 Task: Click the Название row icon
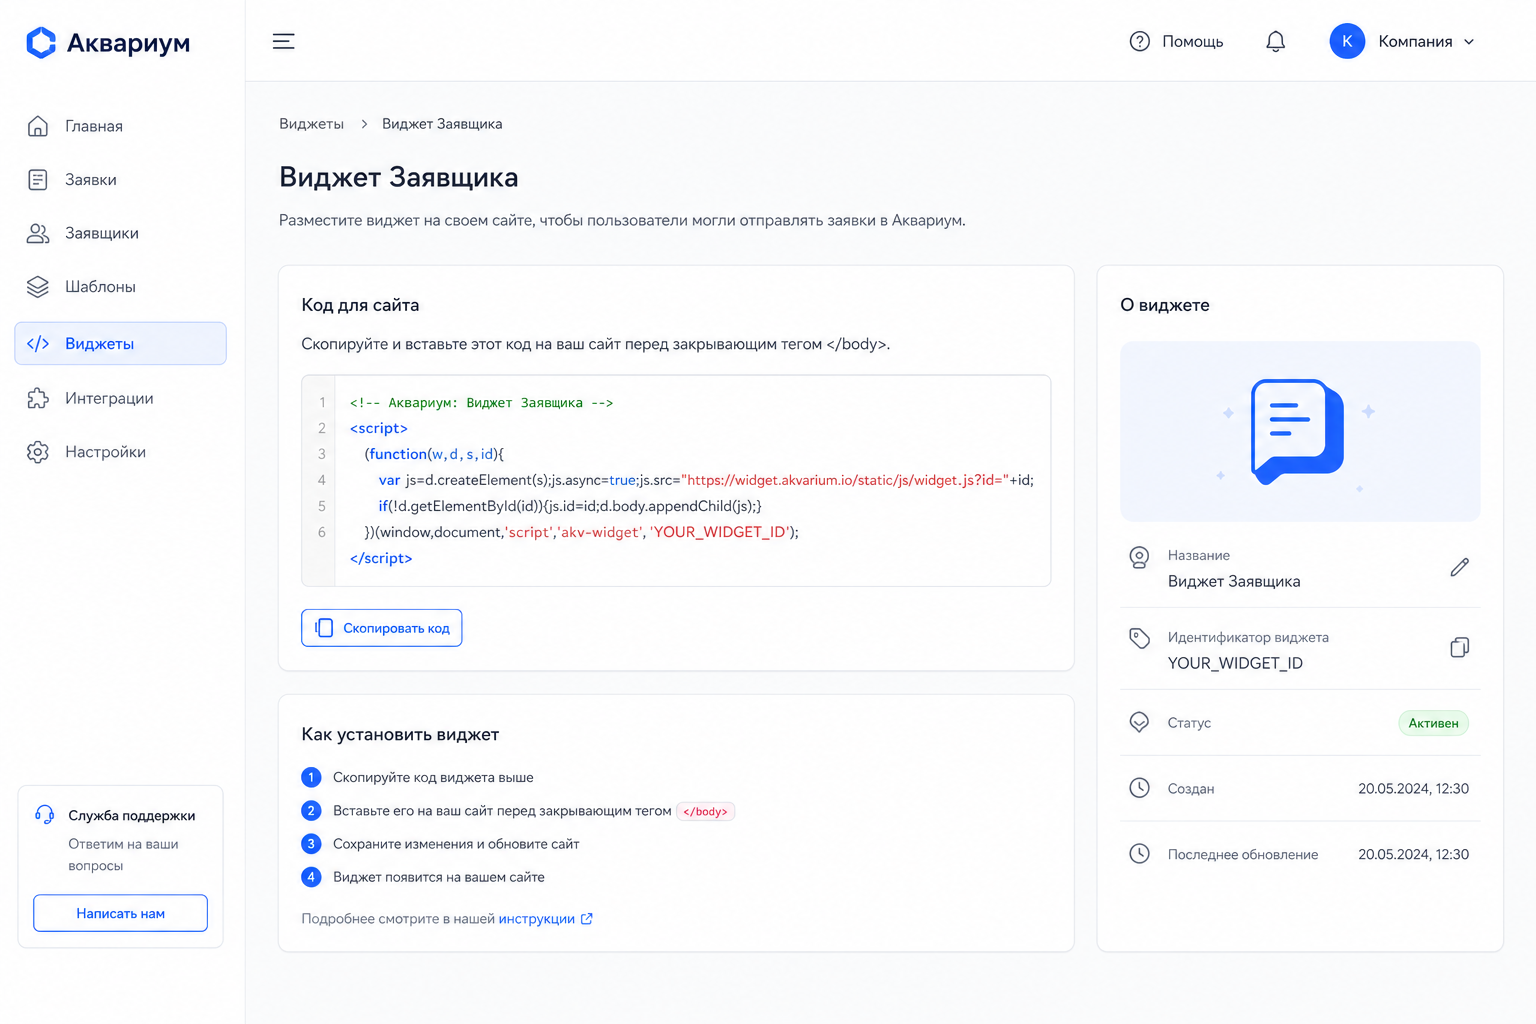[1139, 558]
